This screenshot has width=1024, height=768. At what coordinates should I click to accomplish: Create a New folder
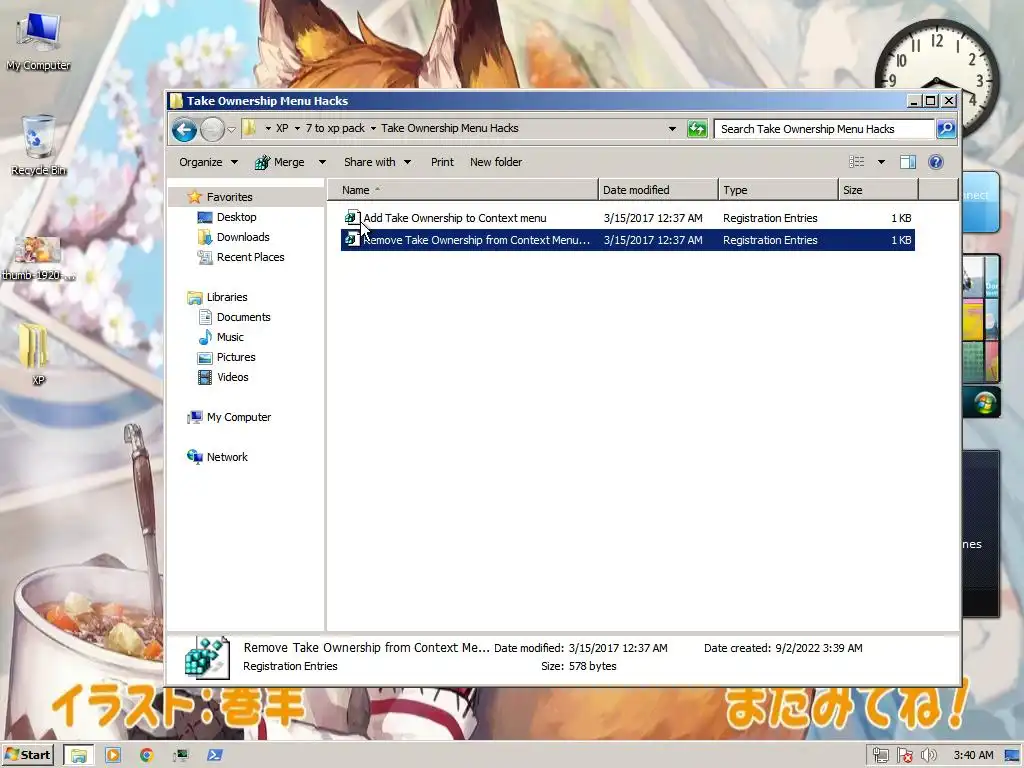click(x=496, y=162)
